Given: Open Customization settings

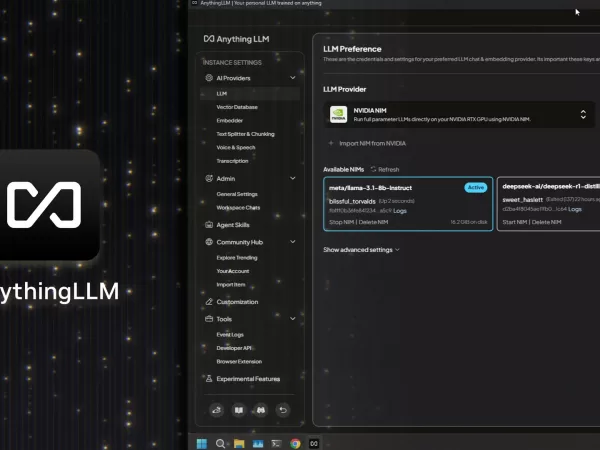Looking at the screenshot, I should (237, 302).
